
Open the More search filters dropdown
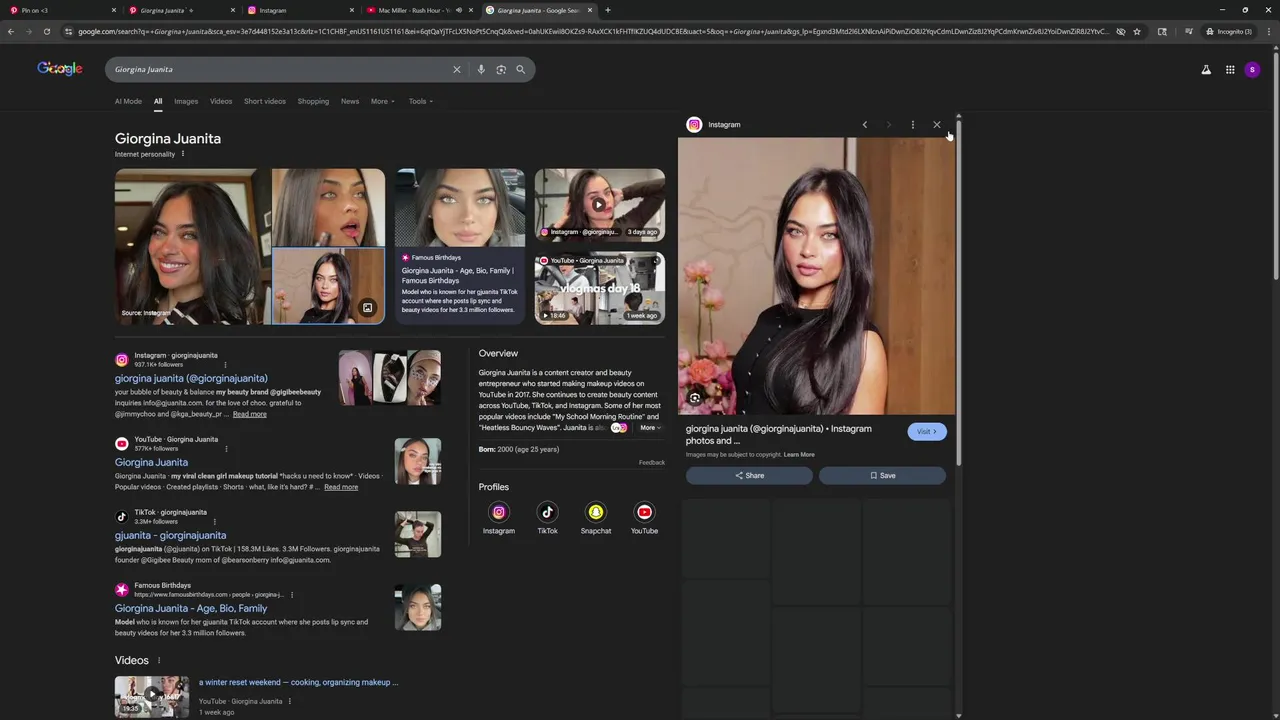point(383,101)
